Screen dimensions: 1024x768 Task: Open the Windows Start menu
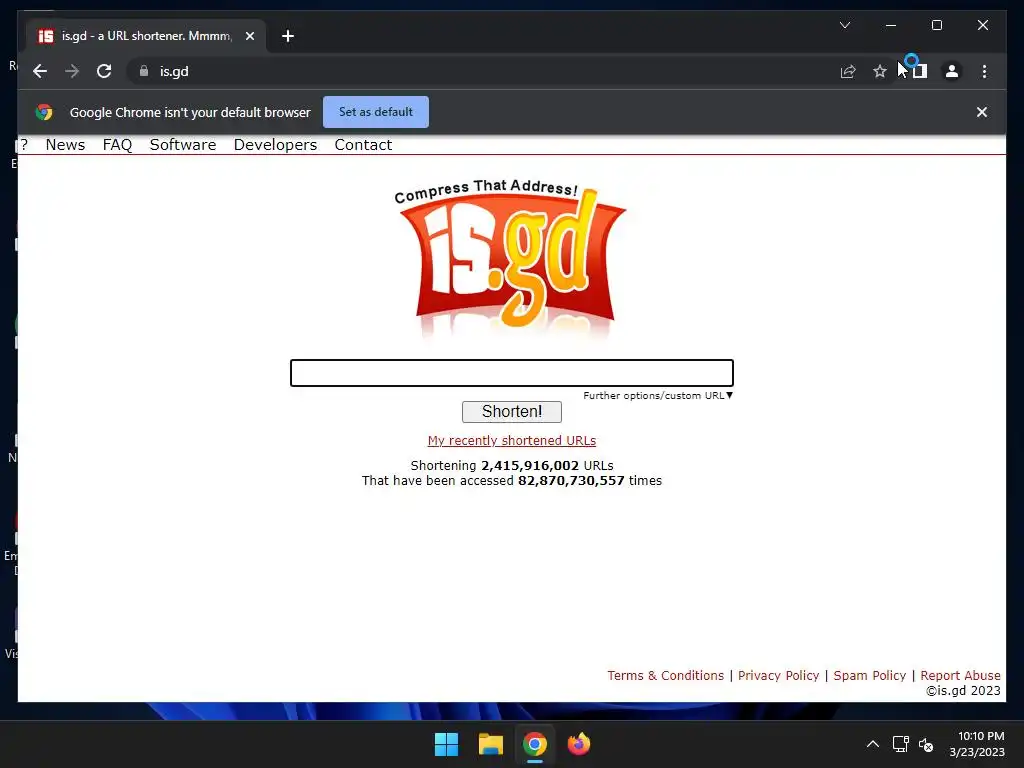point(447,744)
